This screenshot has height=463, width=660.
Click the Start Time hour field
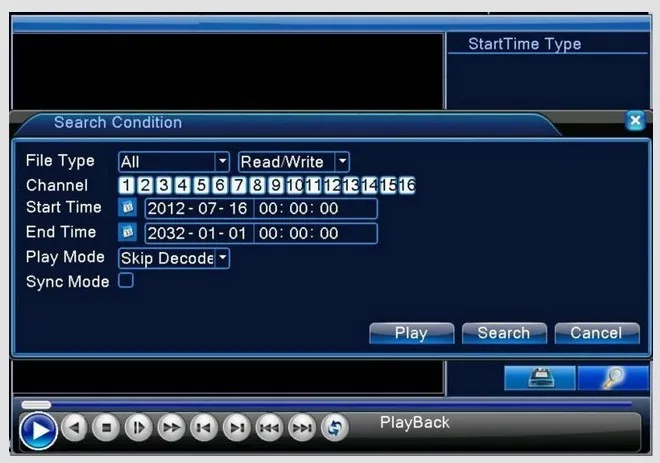pos(266,209)
